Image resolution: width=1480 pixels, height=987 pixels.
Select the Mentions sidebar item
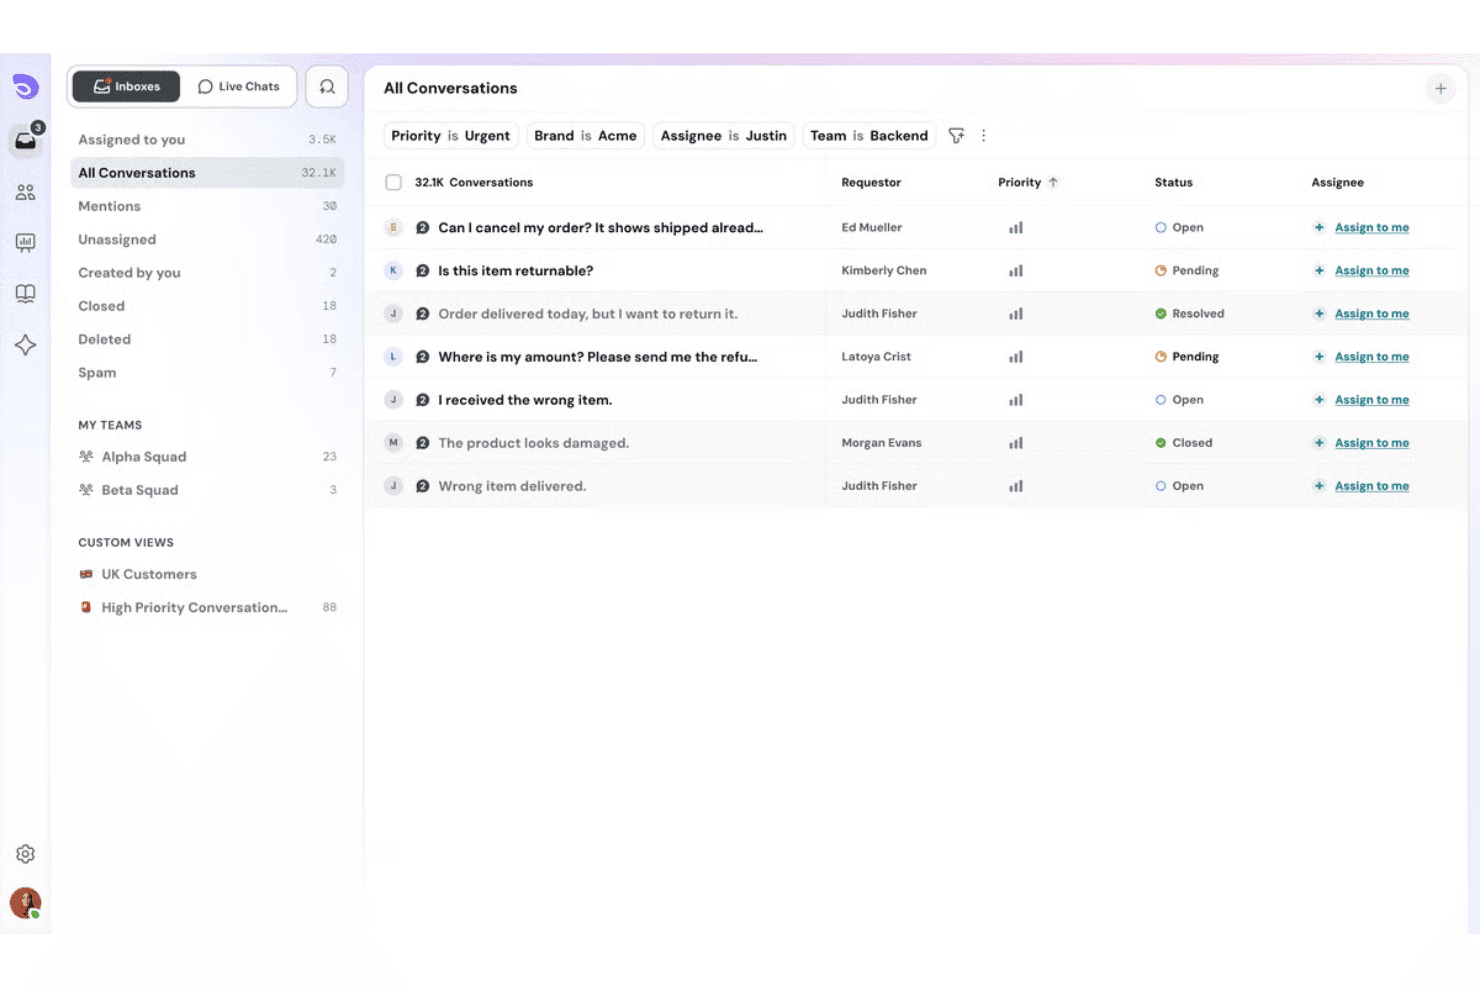tap(207, 206)
